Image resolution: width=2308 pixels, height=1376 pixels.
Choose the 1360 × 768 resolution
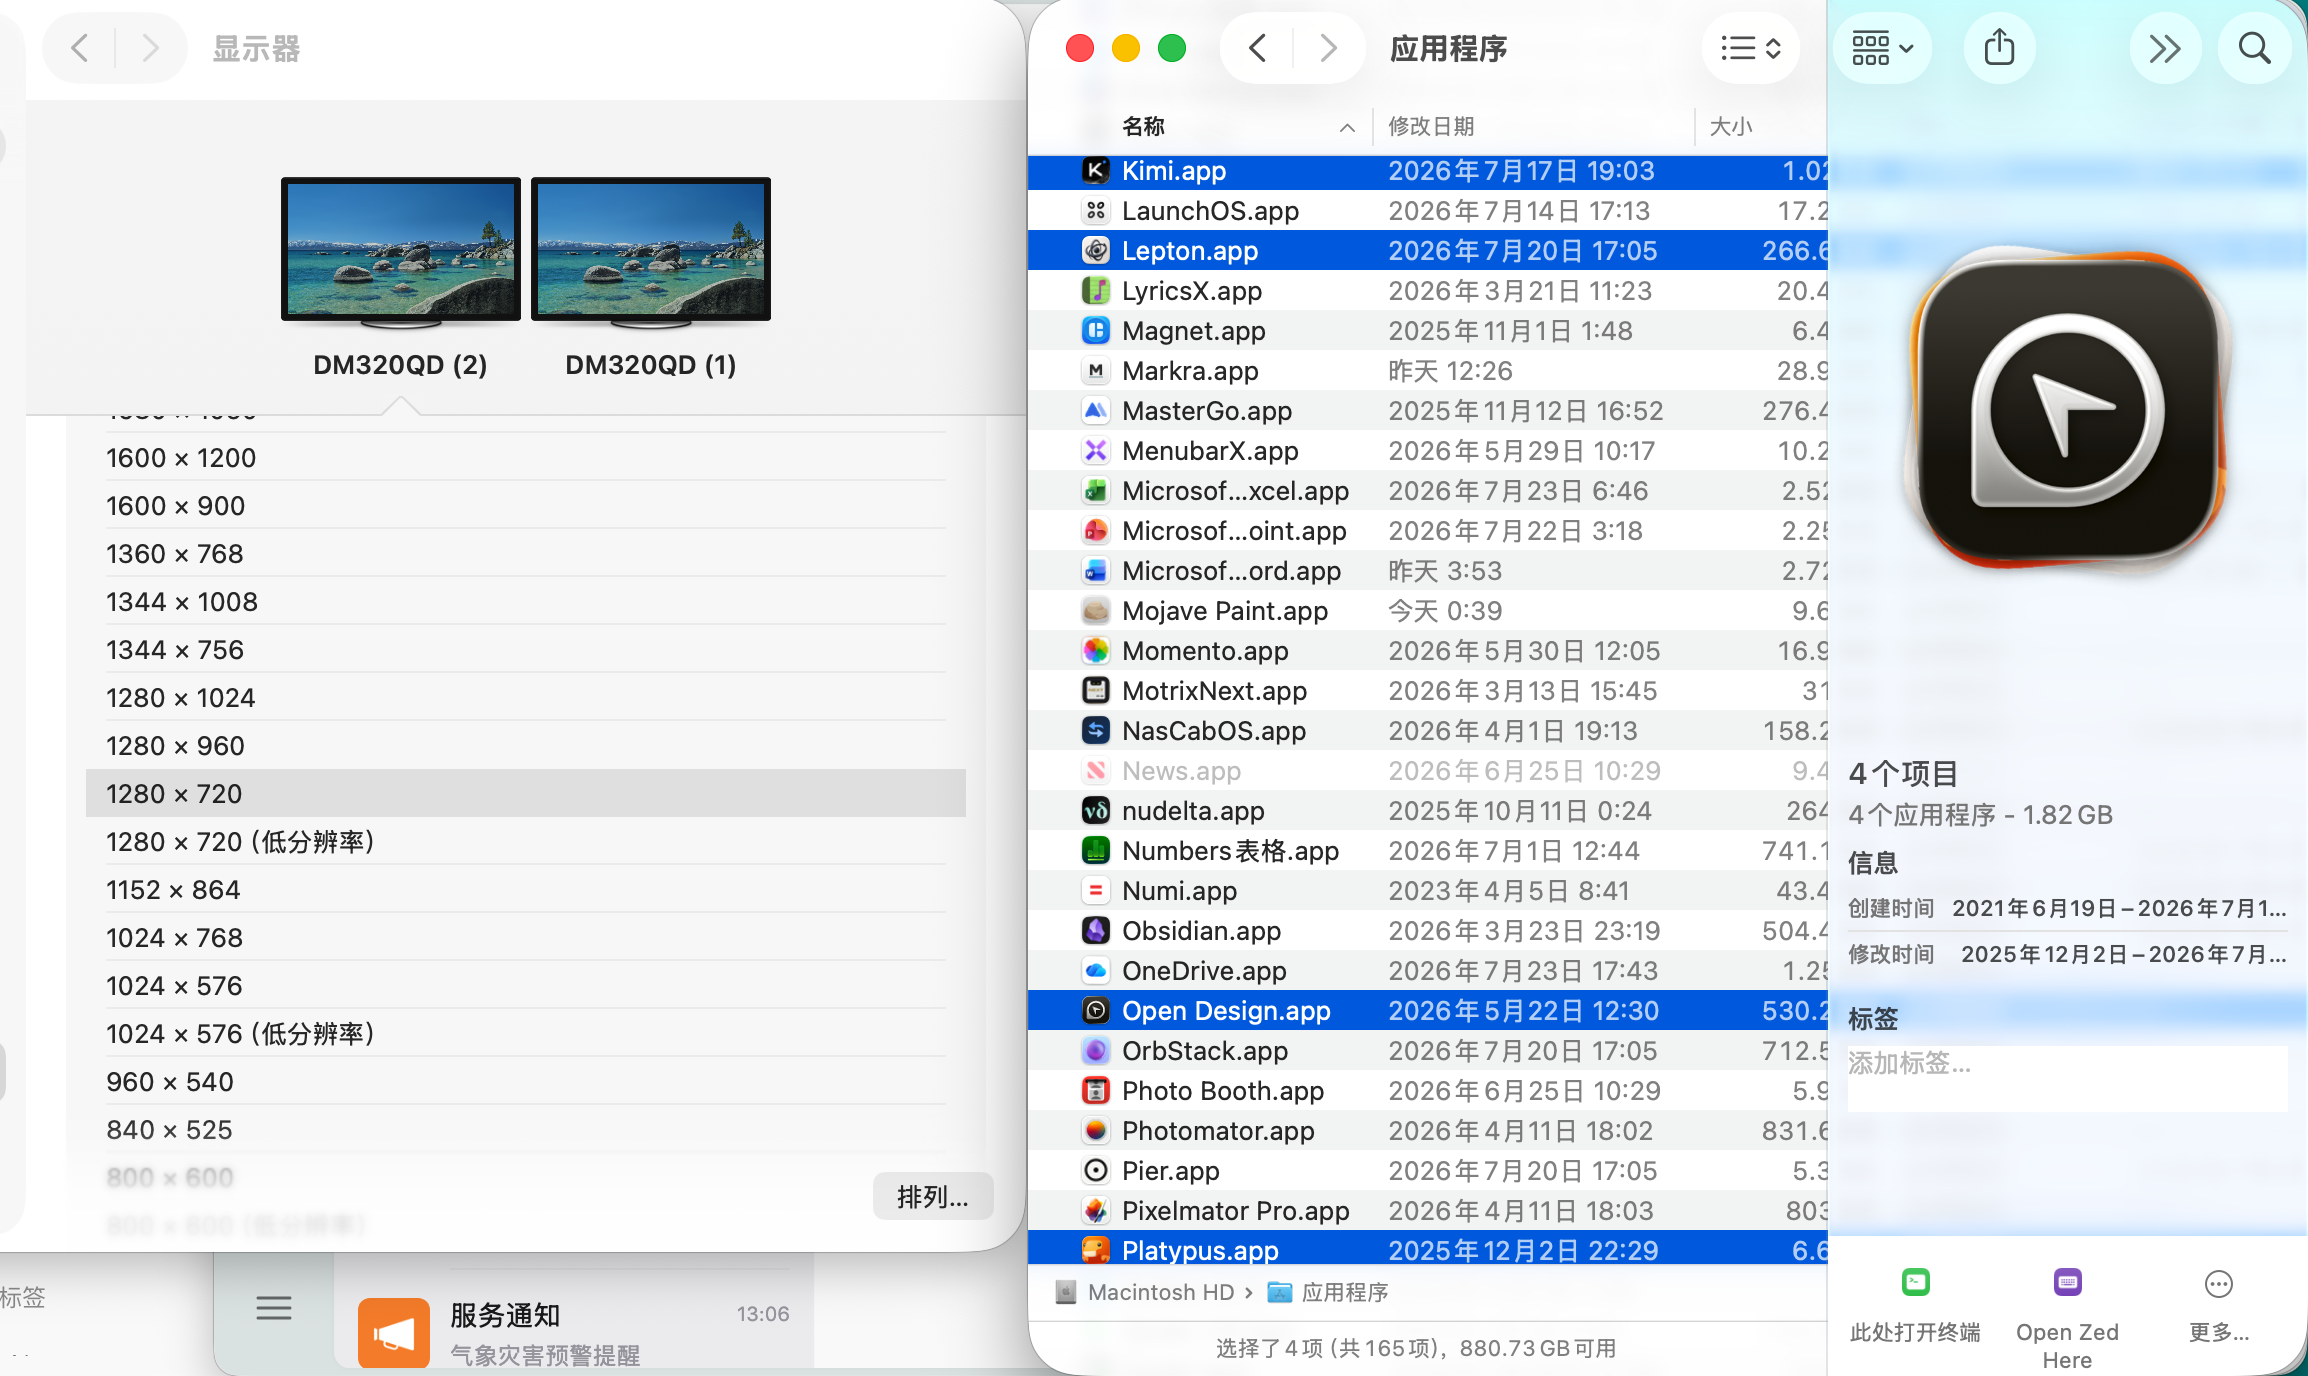(x=526, y=554)
